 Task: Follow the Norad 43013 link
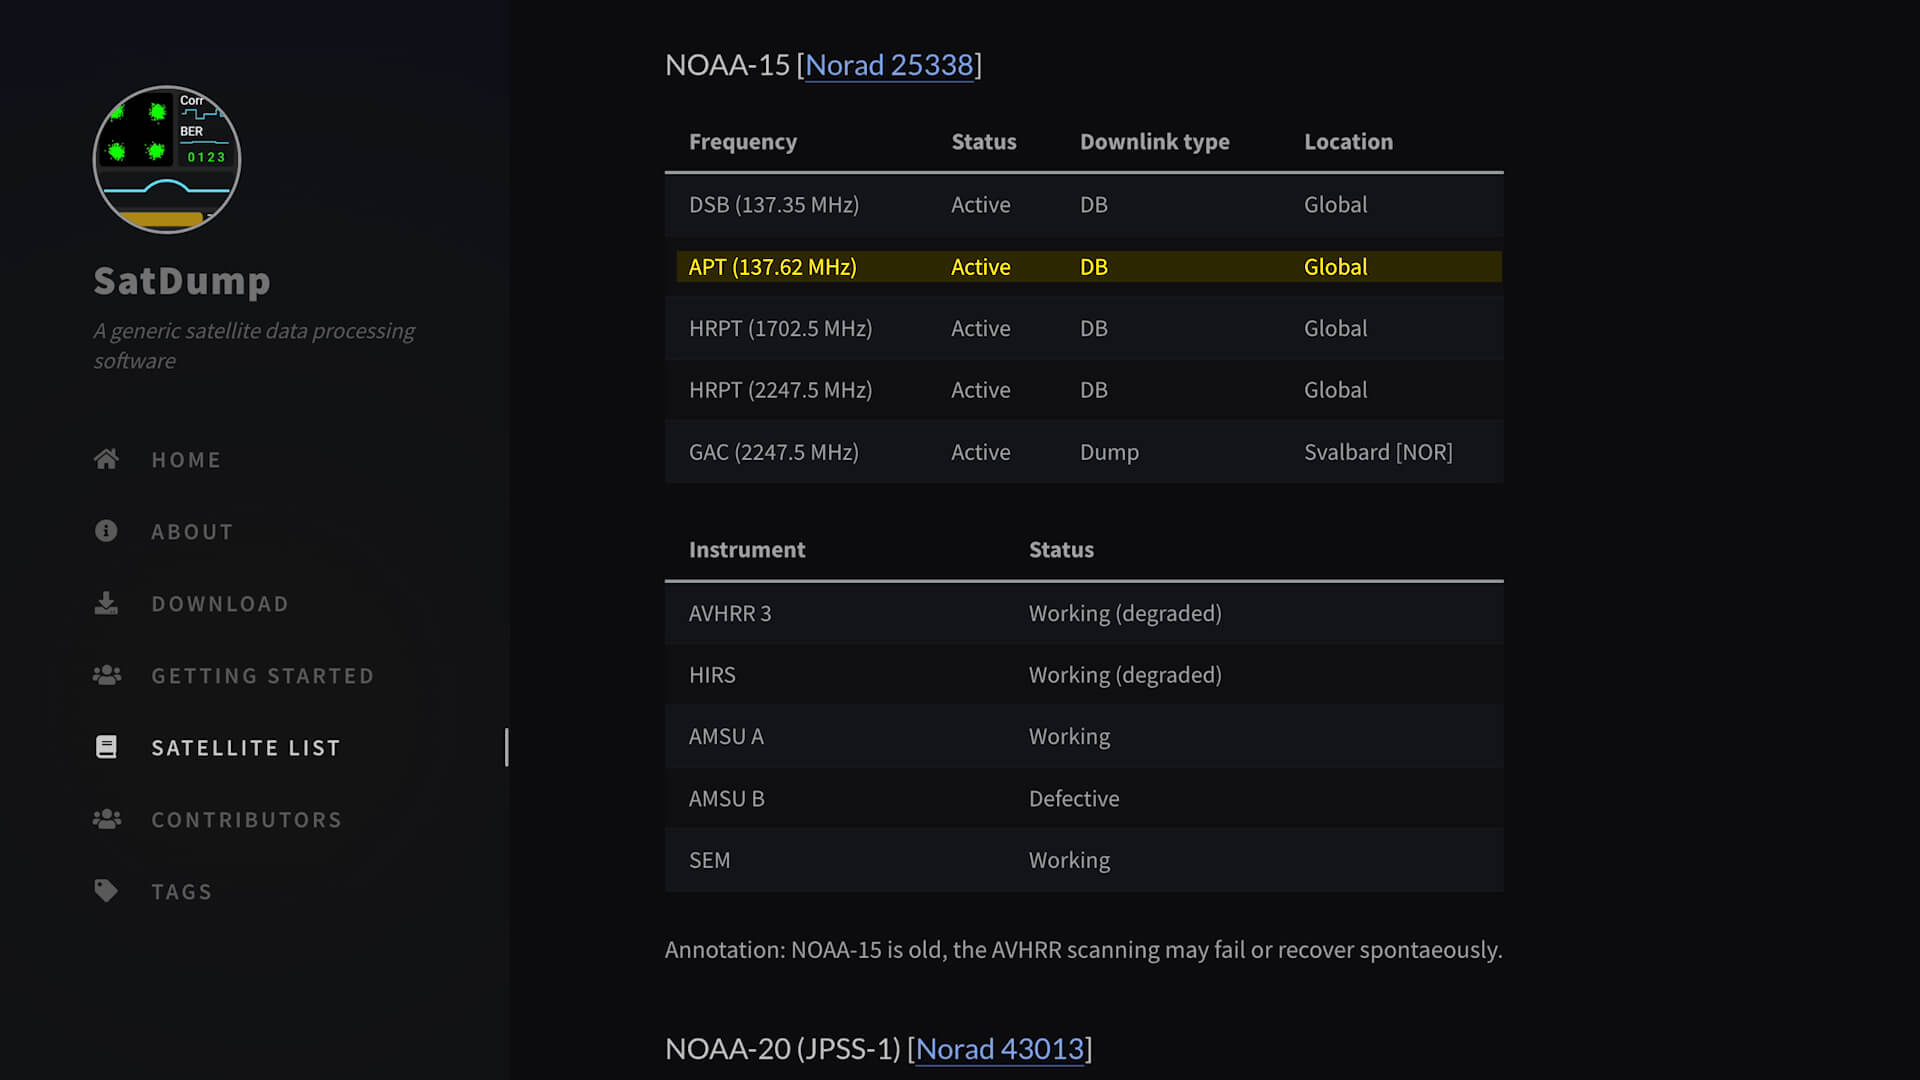(1001, 1049)
